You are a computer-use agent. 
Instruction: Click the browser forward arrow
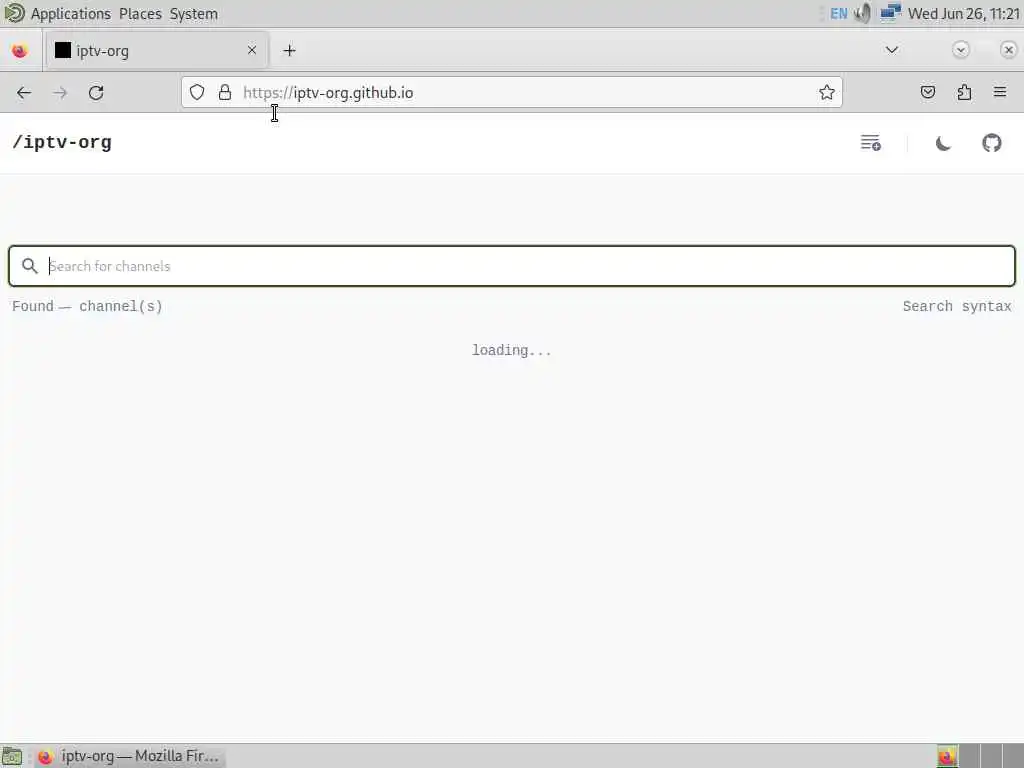(x=60, y=93)
